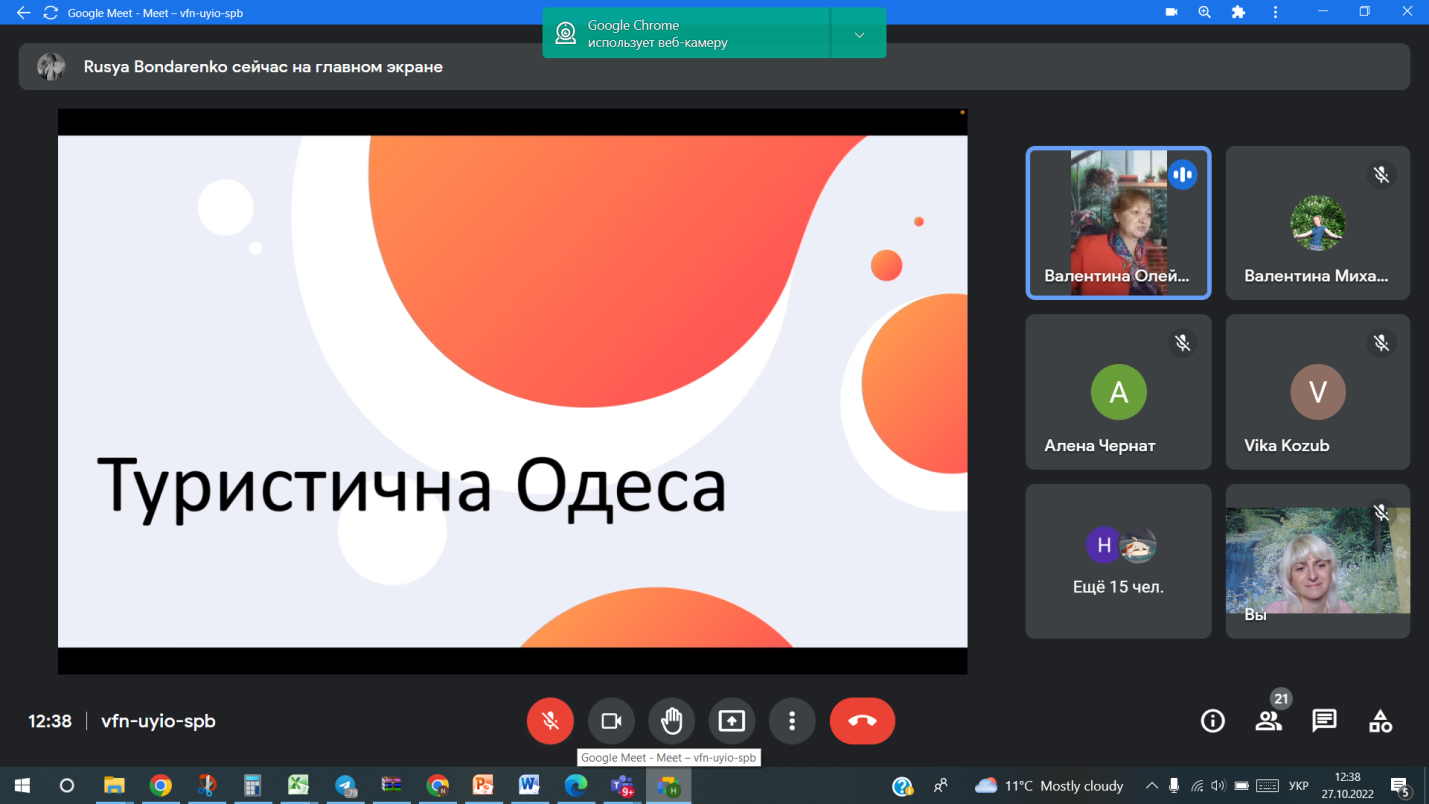Viewport: 1429px width, 804px height.
Task: Unmute the microphone with the red mic button
Action: tap(550, 721)
